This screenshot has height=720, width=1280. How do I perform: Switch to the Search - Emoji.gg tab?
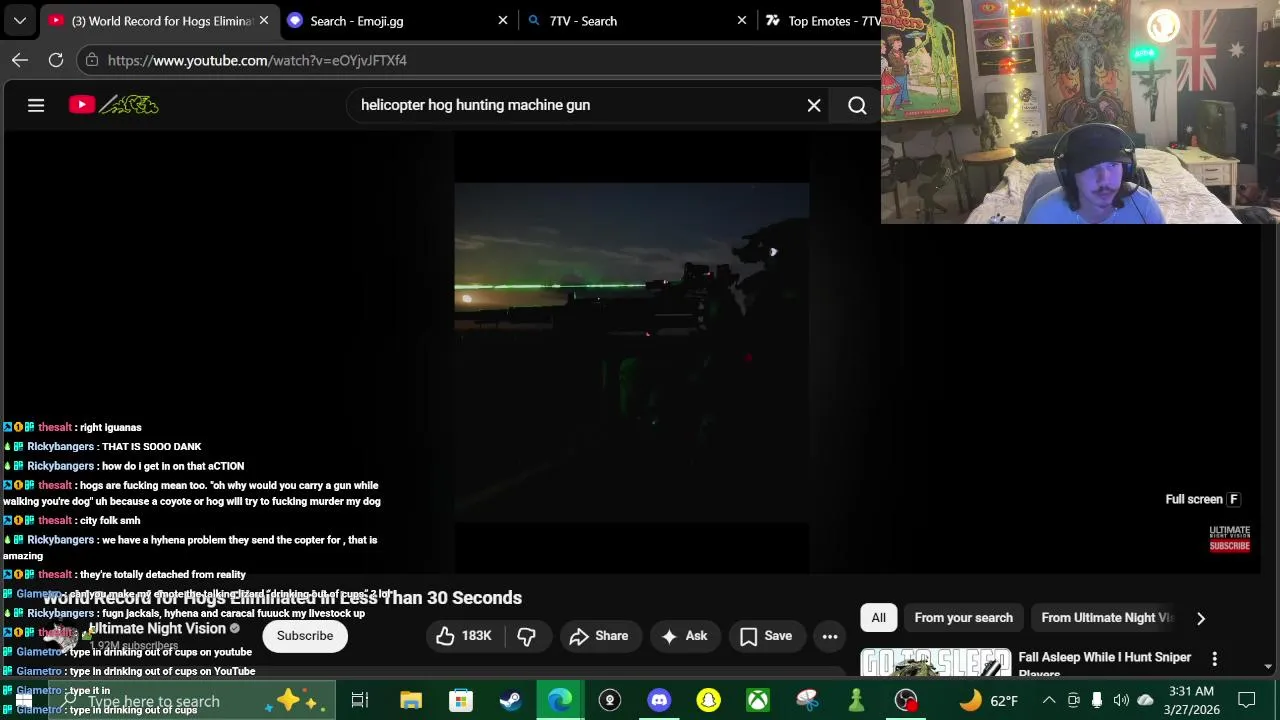click(x=398, y=20)
